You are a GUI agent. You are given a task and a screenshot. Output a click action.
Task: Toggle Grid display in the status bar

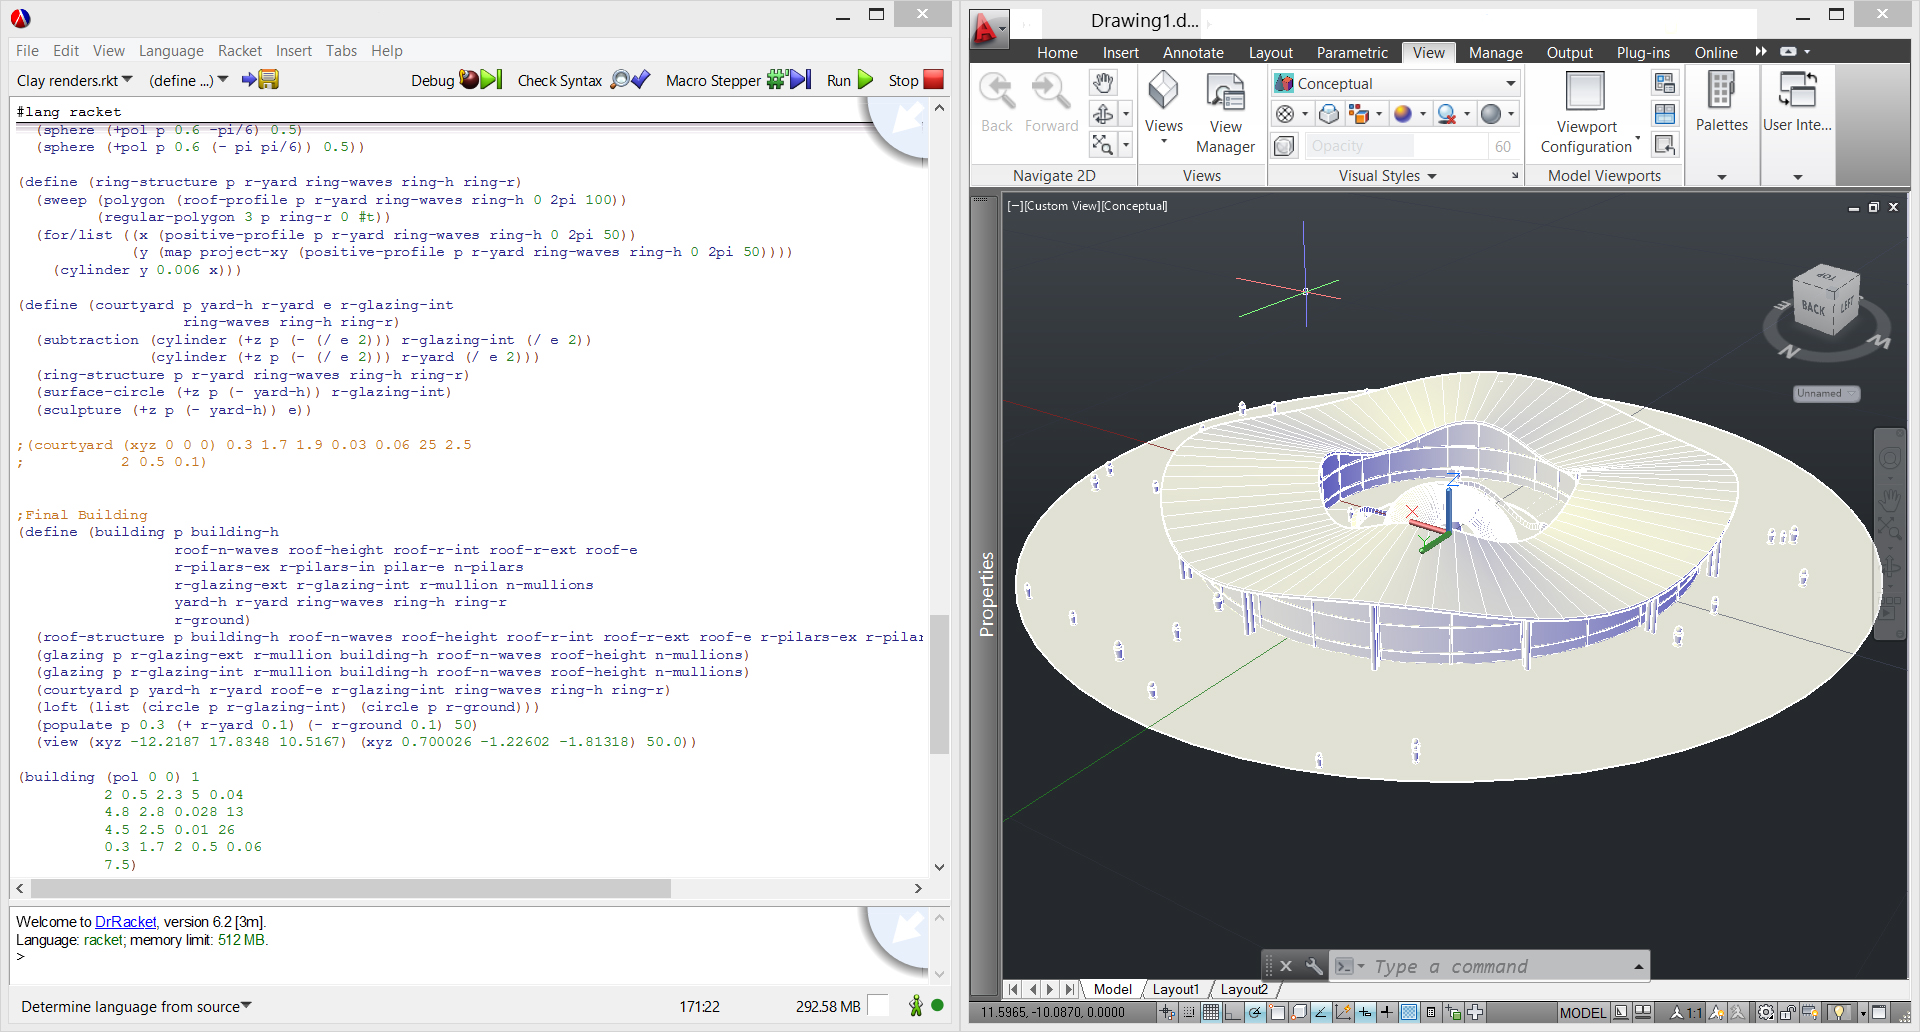[1210, 1012]
